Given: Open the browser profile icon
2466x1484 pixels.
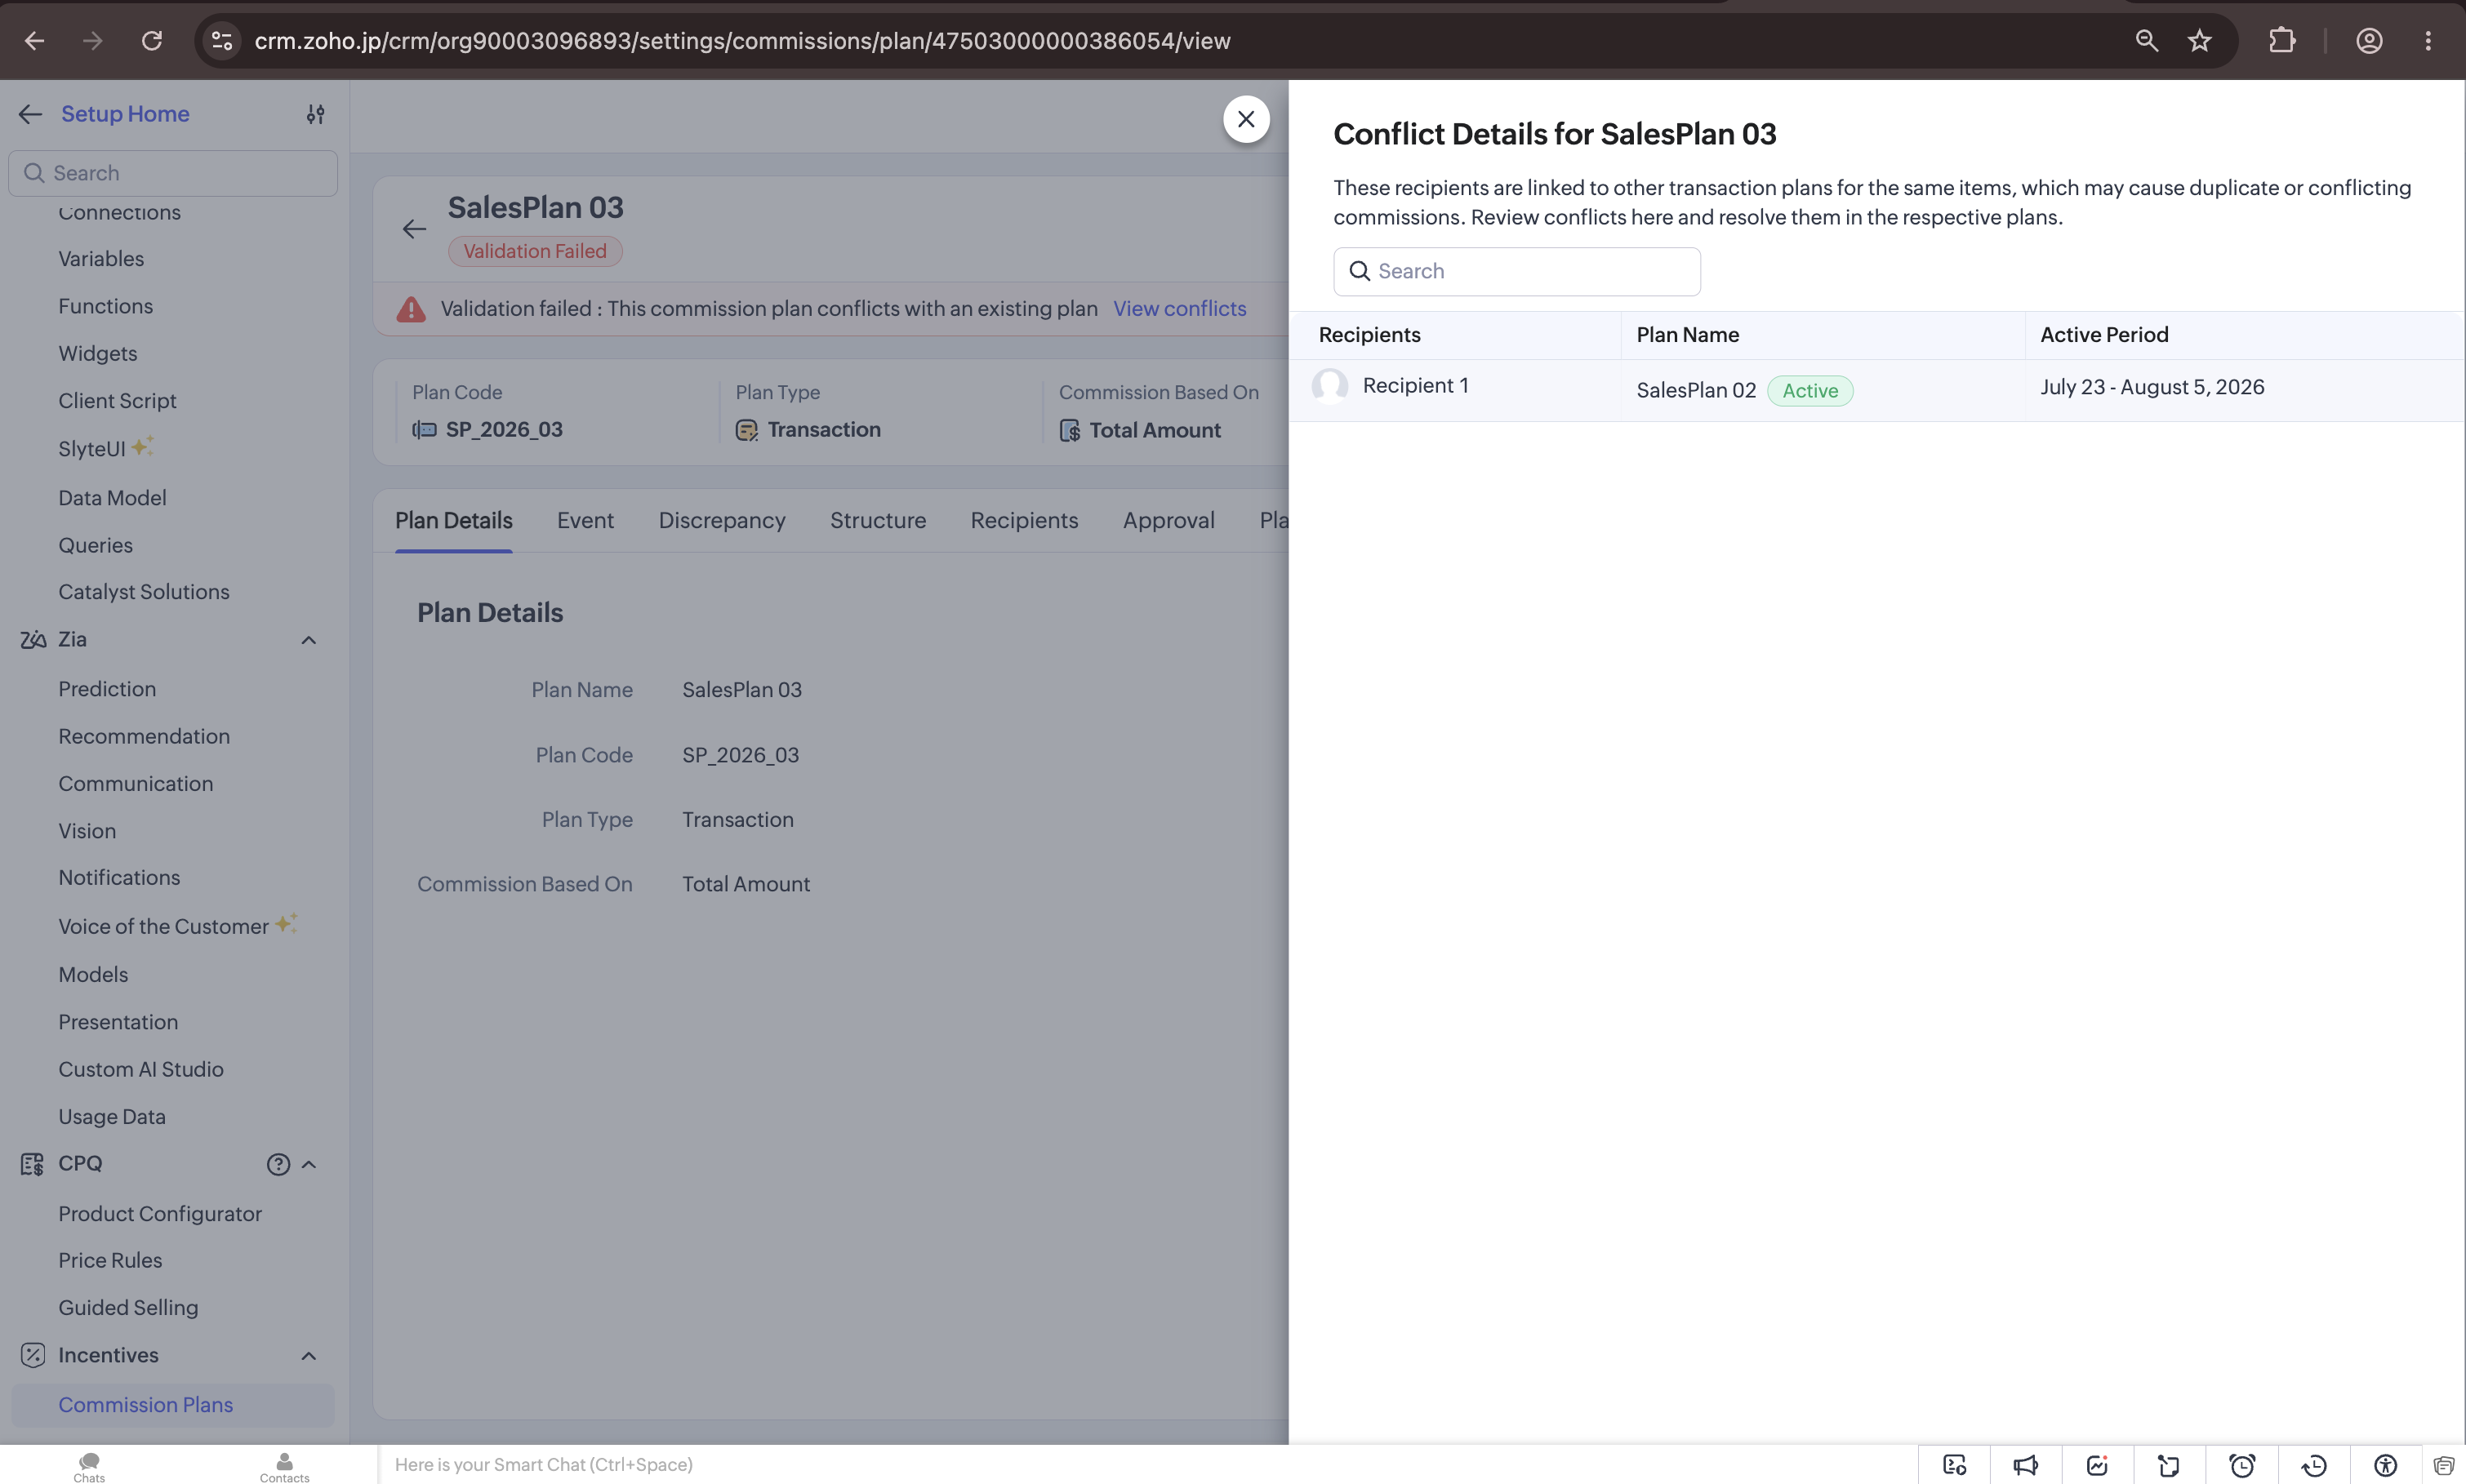Looking at the screenshot, I should coord(2369,41).
